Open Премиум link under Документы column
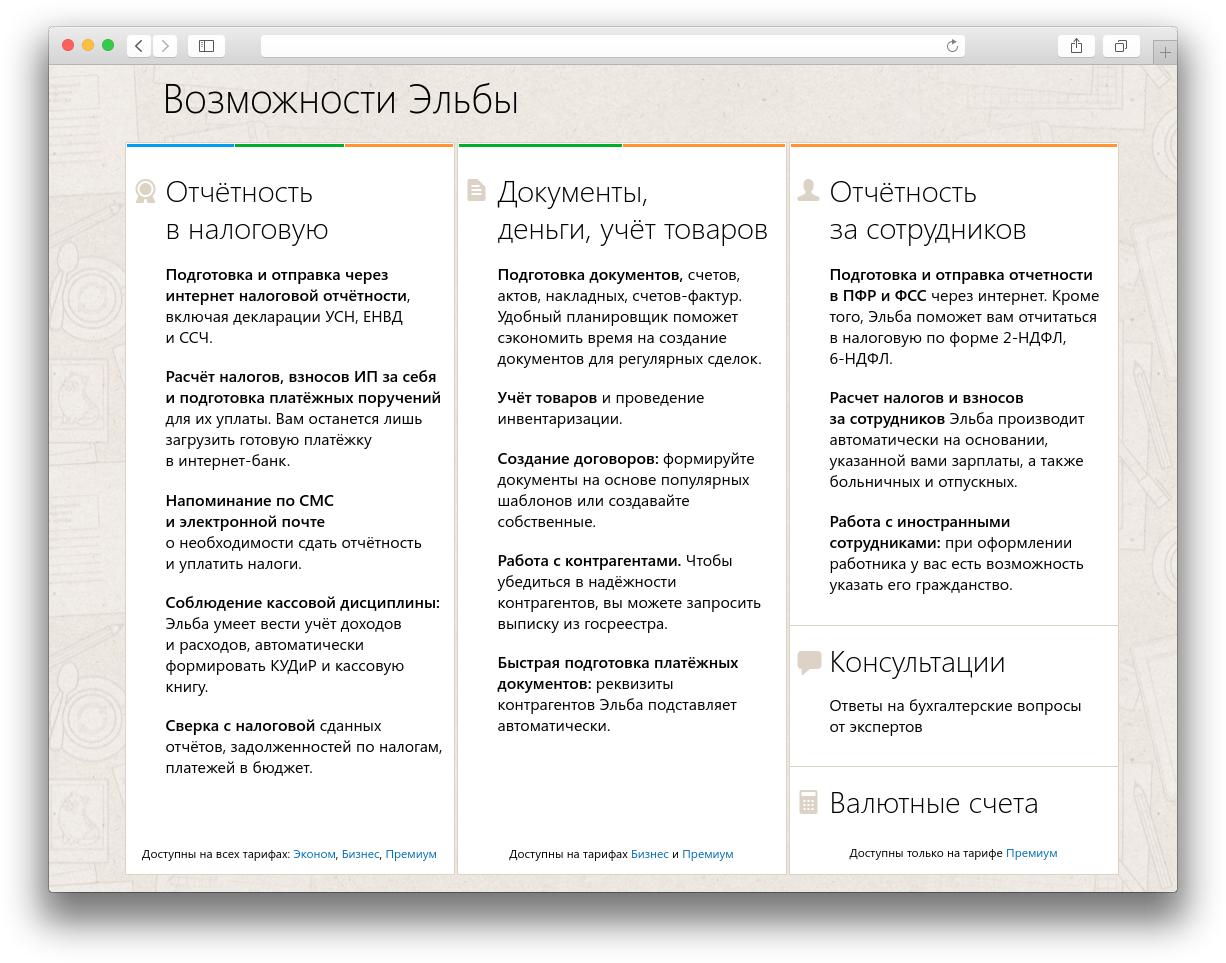The width and height of the screenshot is (1226, 963). [708, 854]
